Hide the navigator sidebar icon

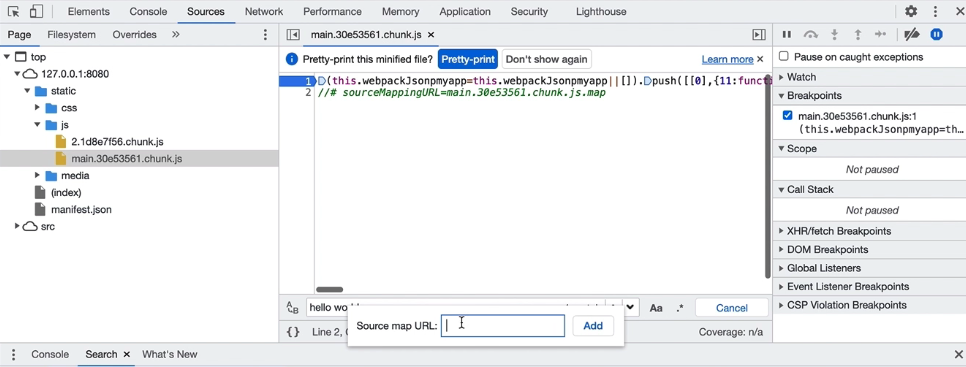pos(293,35)
